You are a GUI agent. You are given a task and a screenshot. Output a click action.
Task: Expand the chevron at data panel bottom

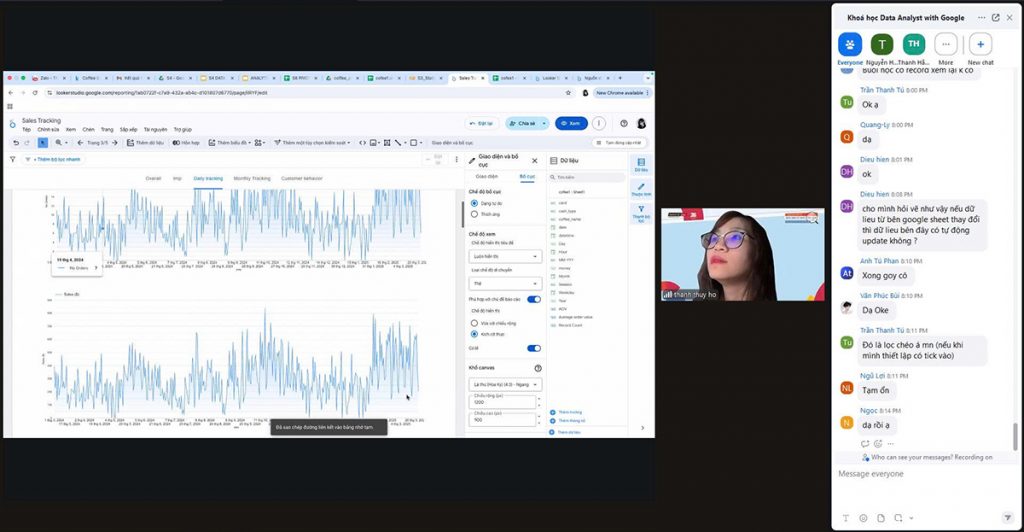tap(643, 428)
